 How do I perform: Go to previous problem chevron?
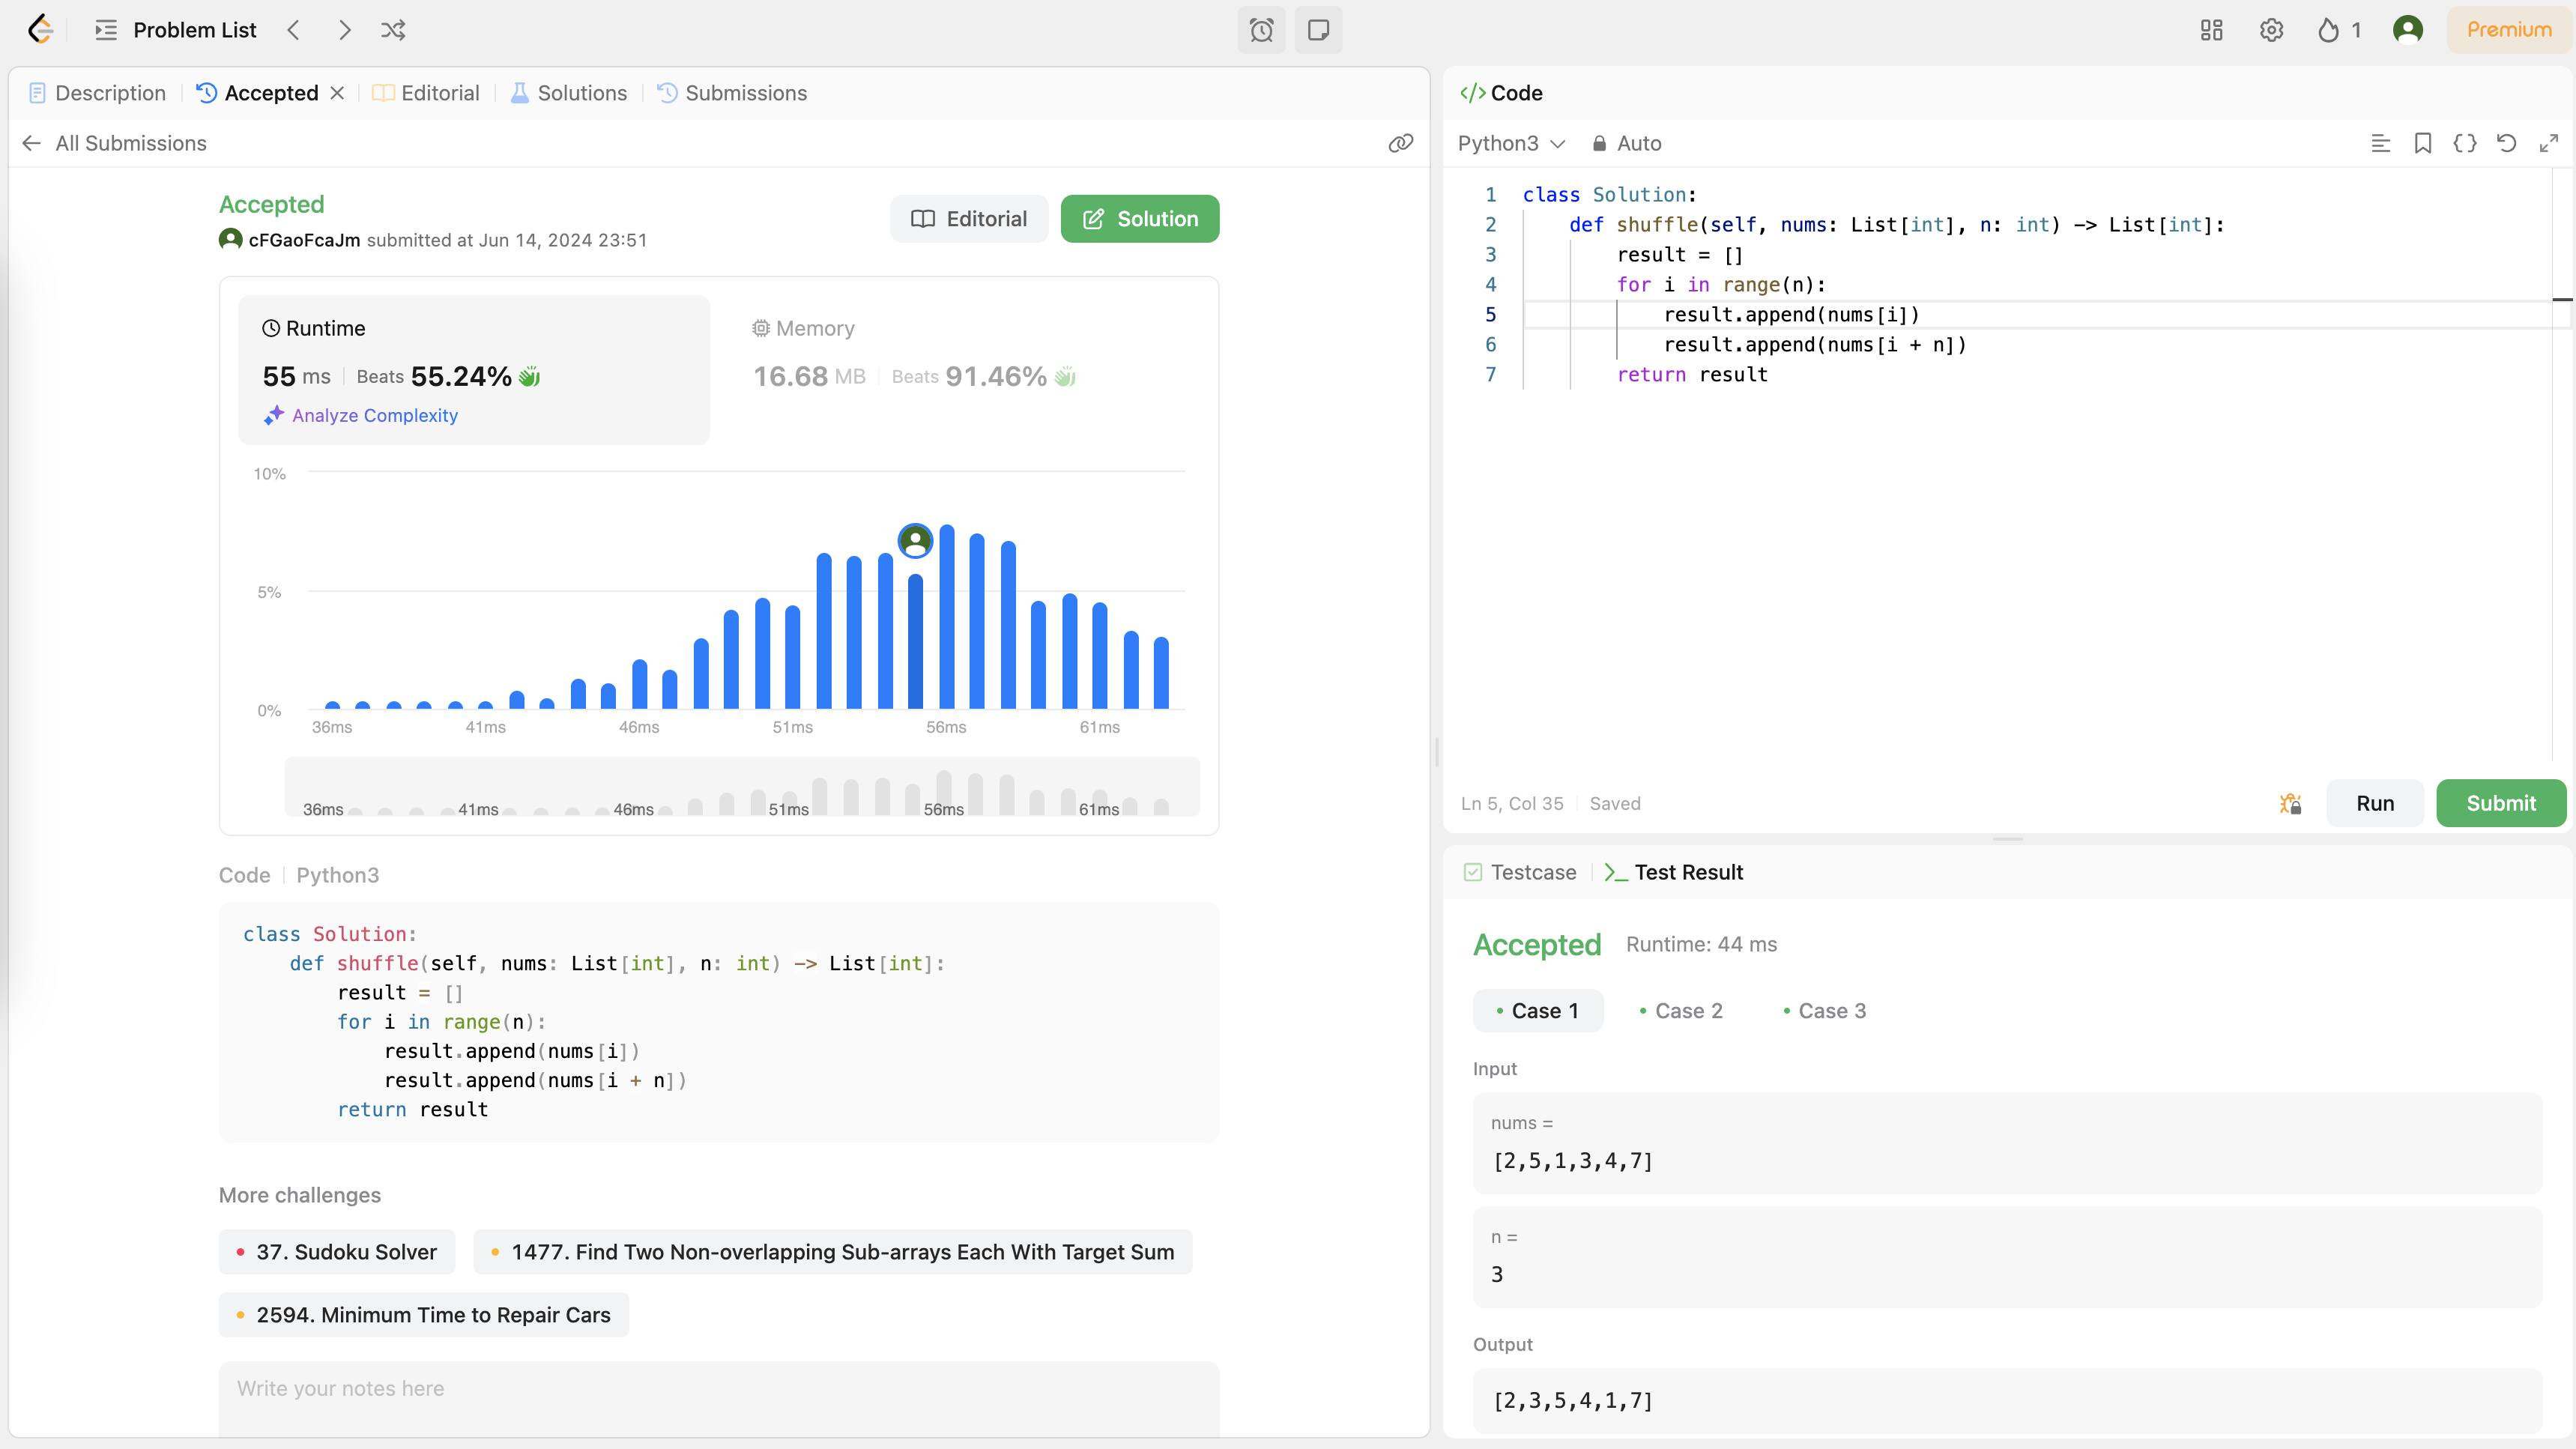pyautogui.click(x=293, y=30)
